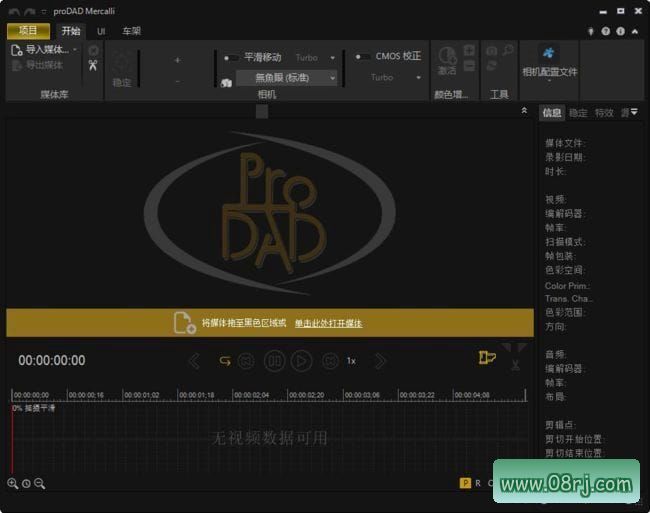
Task: Open the 项目 project tab
Action: point(28,31)
